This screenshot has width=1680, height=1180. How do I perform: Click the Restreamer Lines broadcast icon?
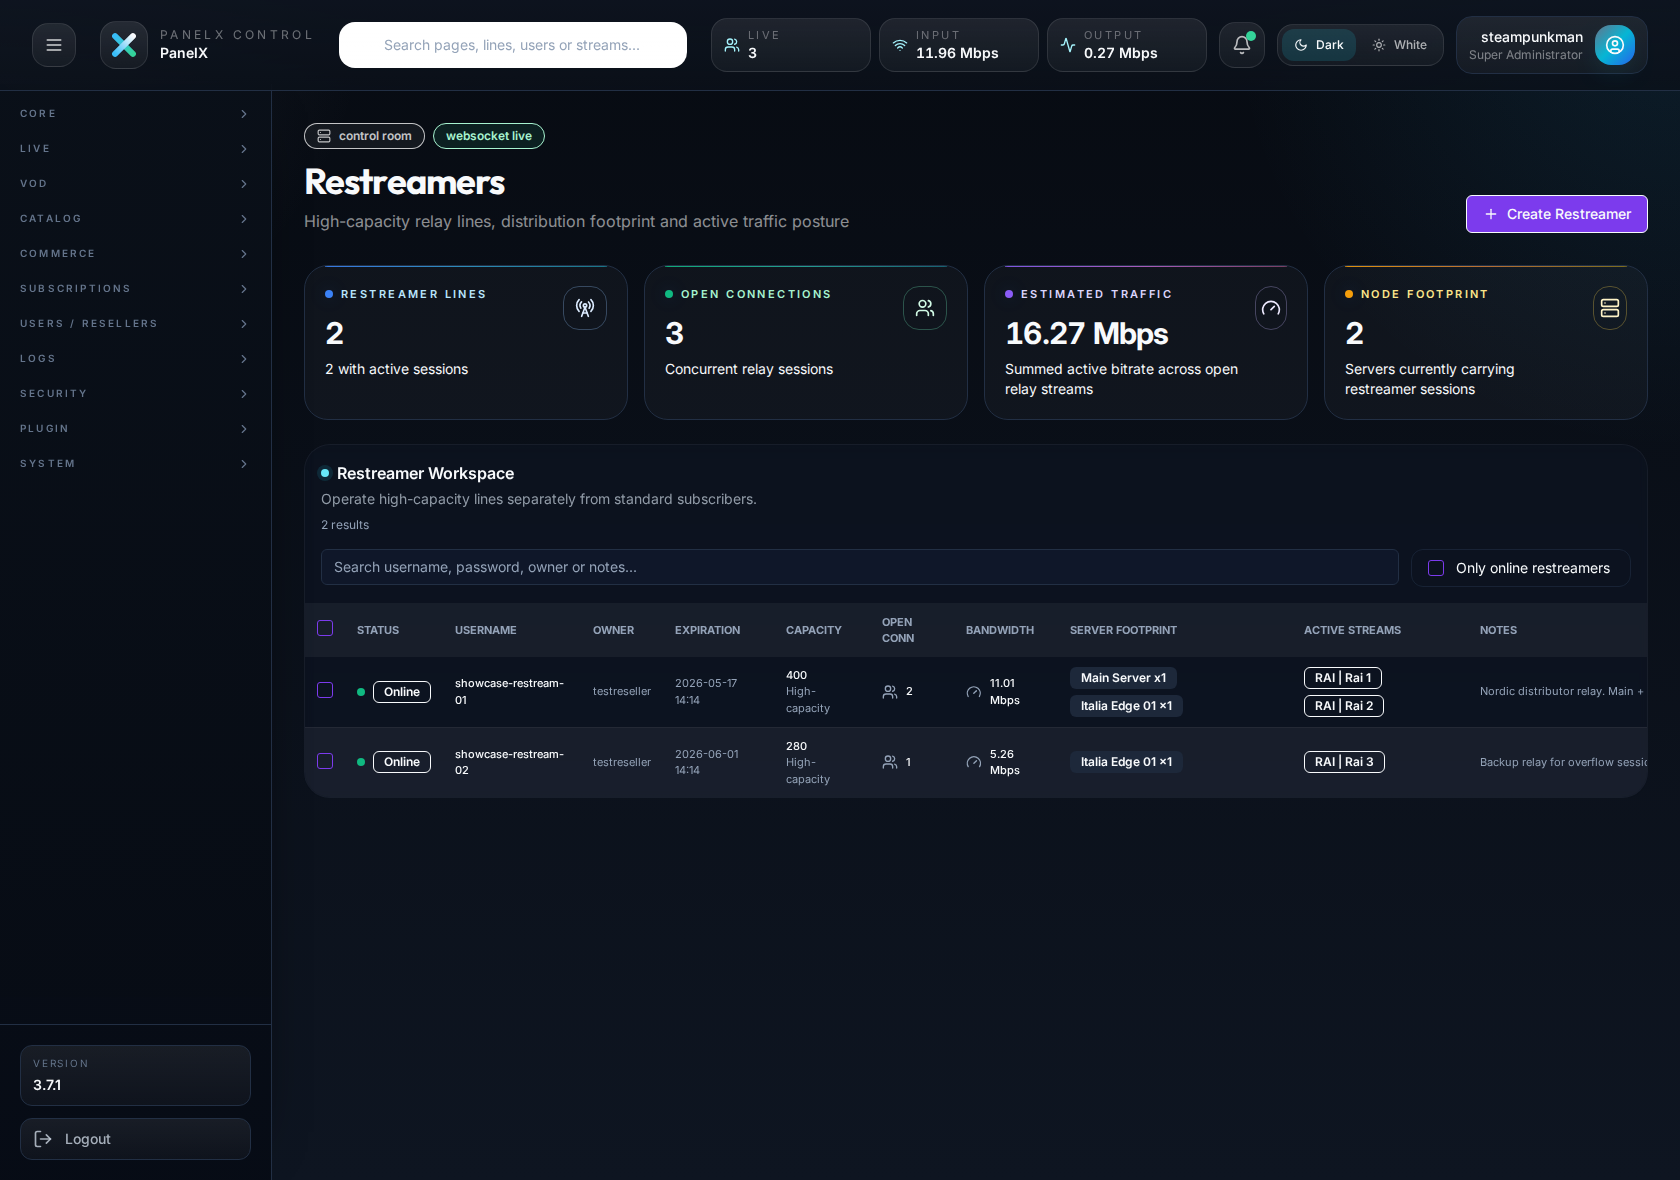585,308
